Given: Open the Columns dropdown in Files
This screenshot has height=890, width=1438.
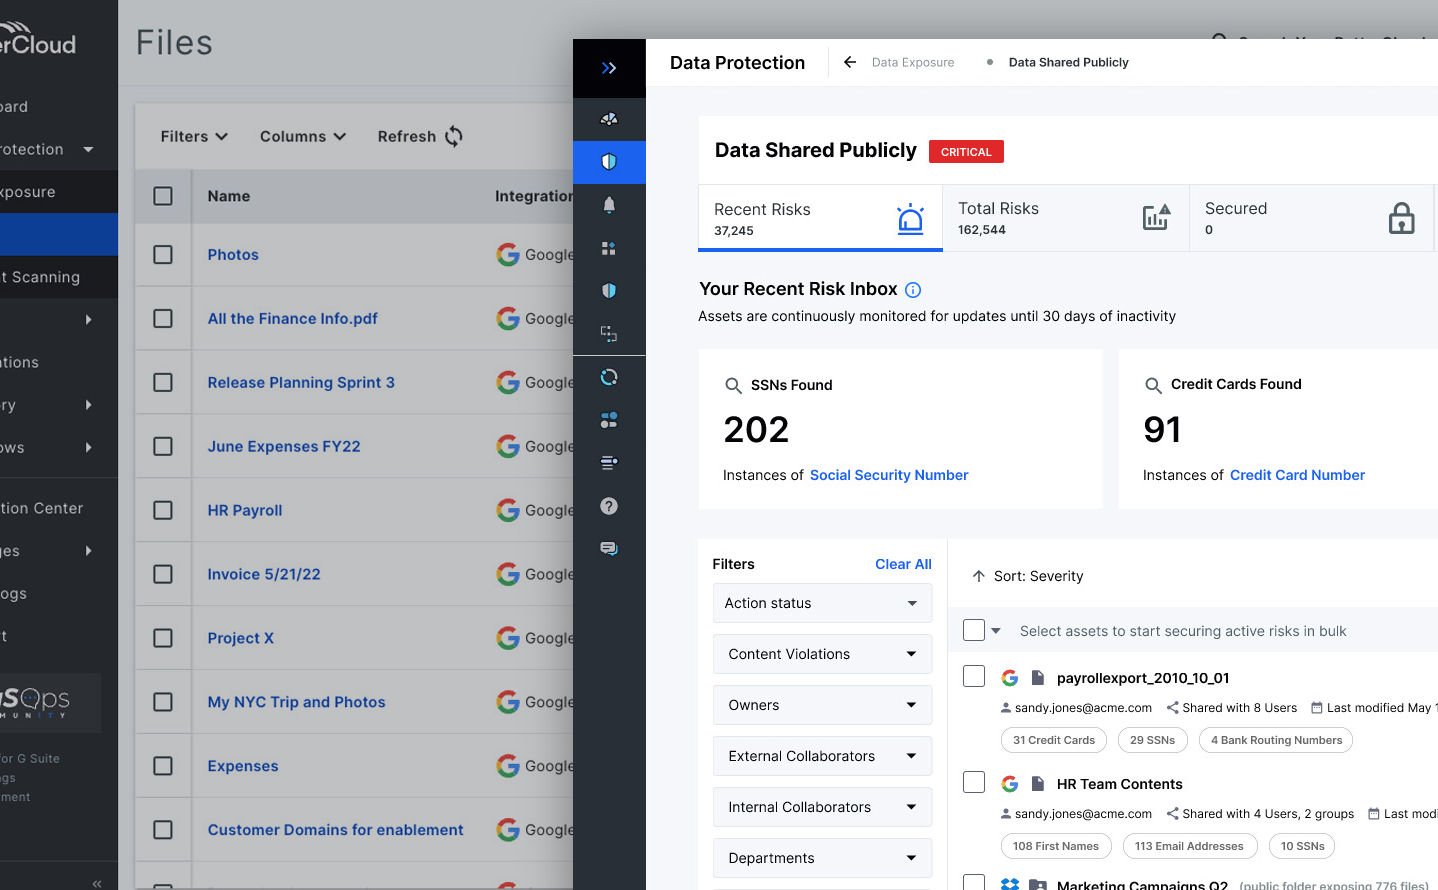Looking at the screenshot, I should 302,137.
